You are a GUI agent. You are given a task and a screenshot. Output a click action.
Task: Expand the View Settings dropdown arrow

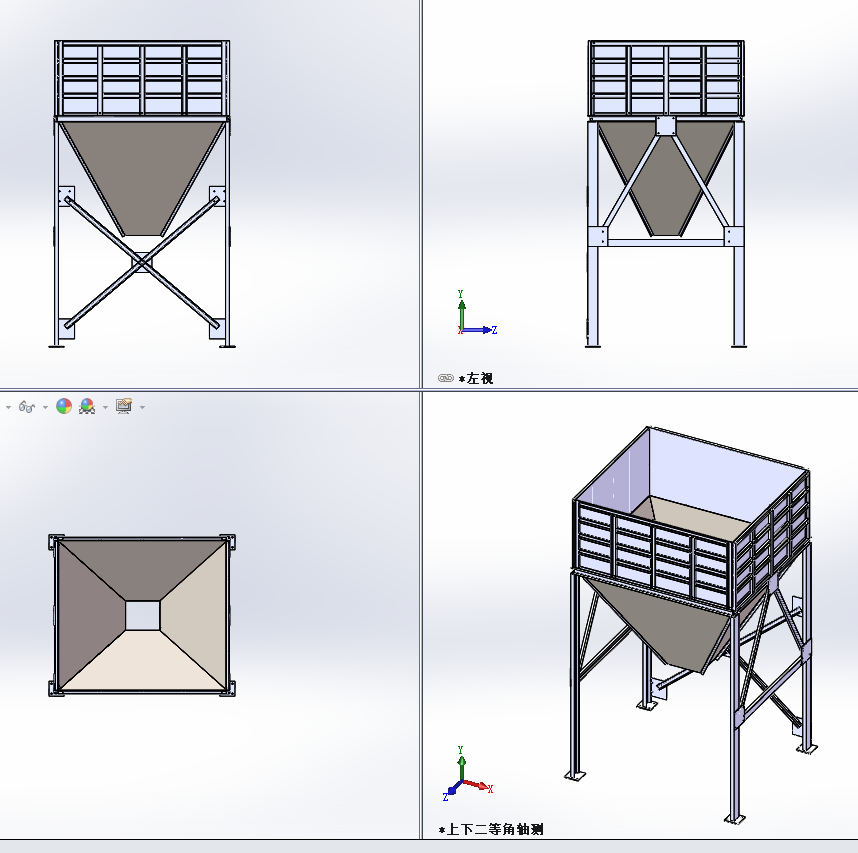click(142, 407)
